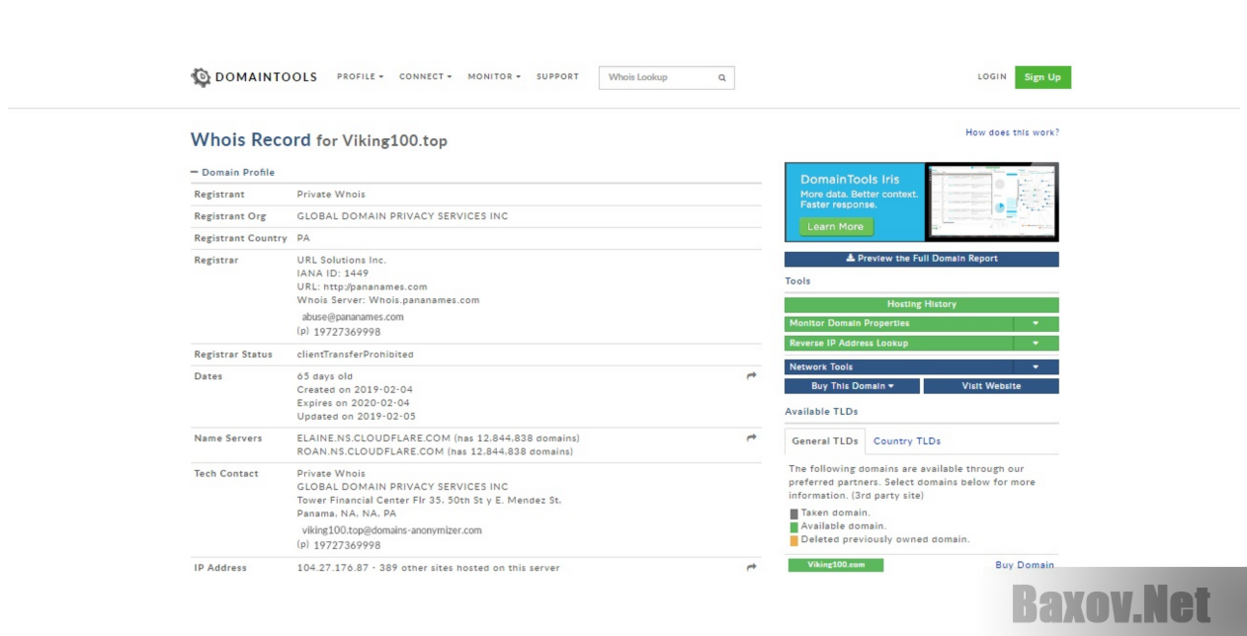Click Learn More in the Iris ad
1247x636 pixels.
(836, 227)
